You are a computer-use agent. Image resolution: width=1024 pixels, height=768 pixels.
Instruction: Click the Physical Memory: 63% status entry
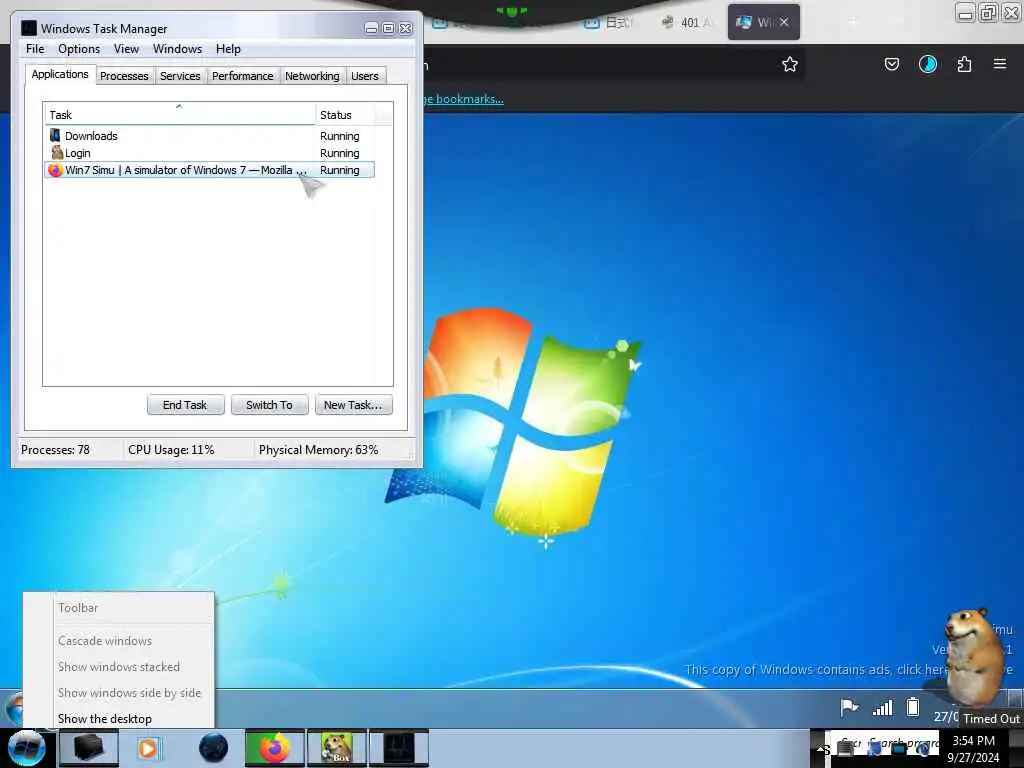318,450
